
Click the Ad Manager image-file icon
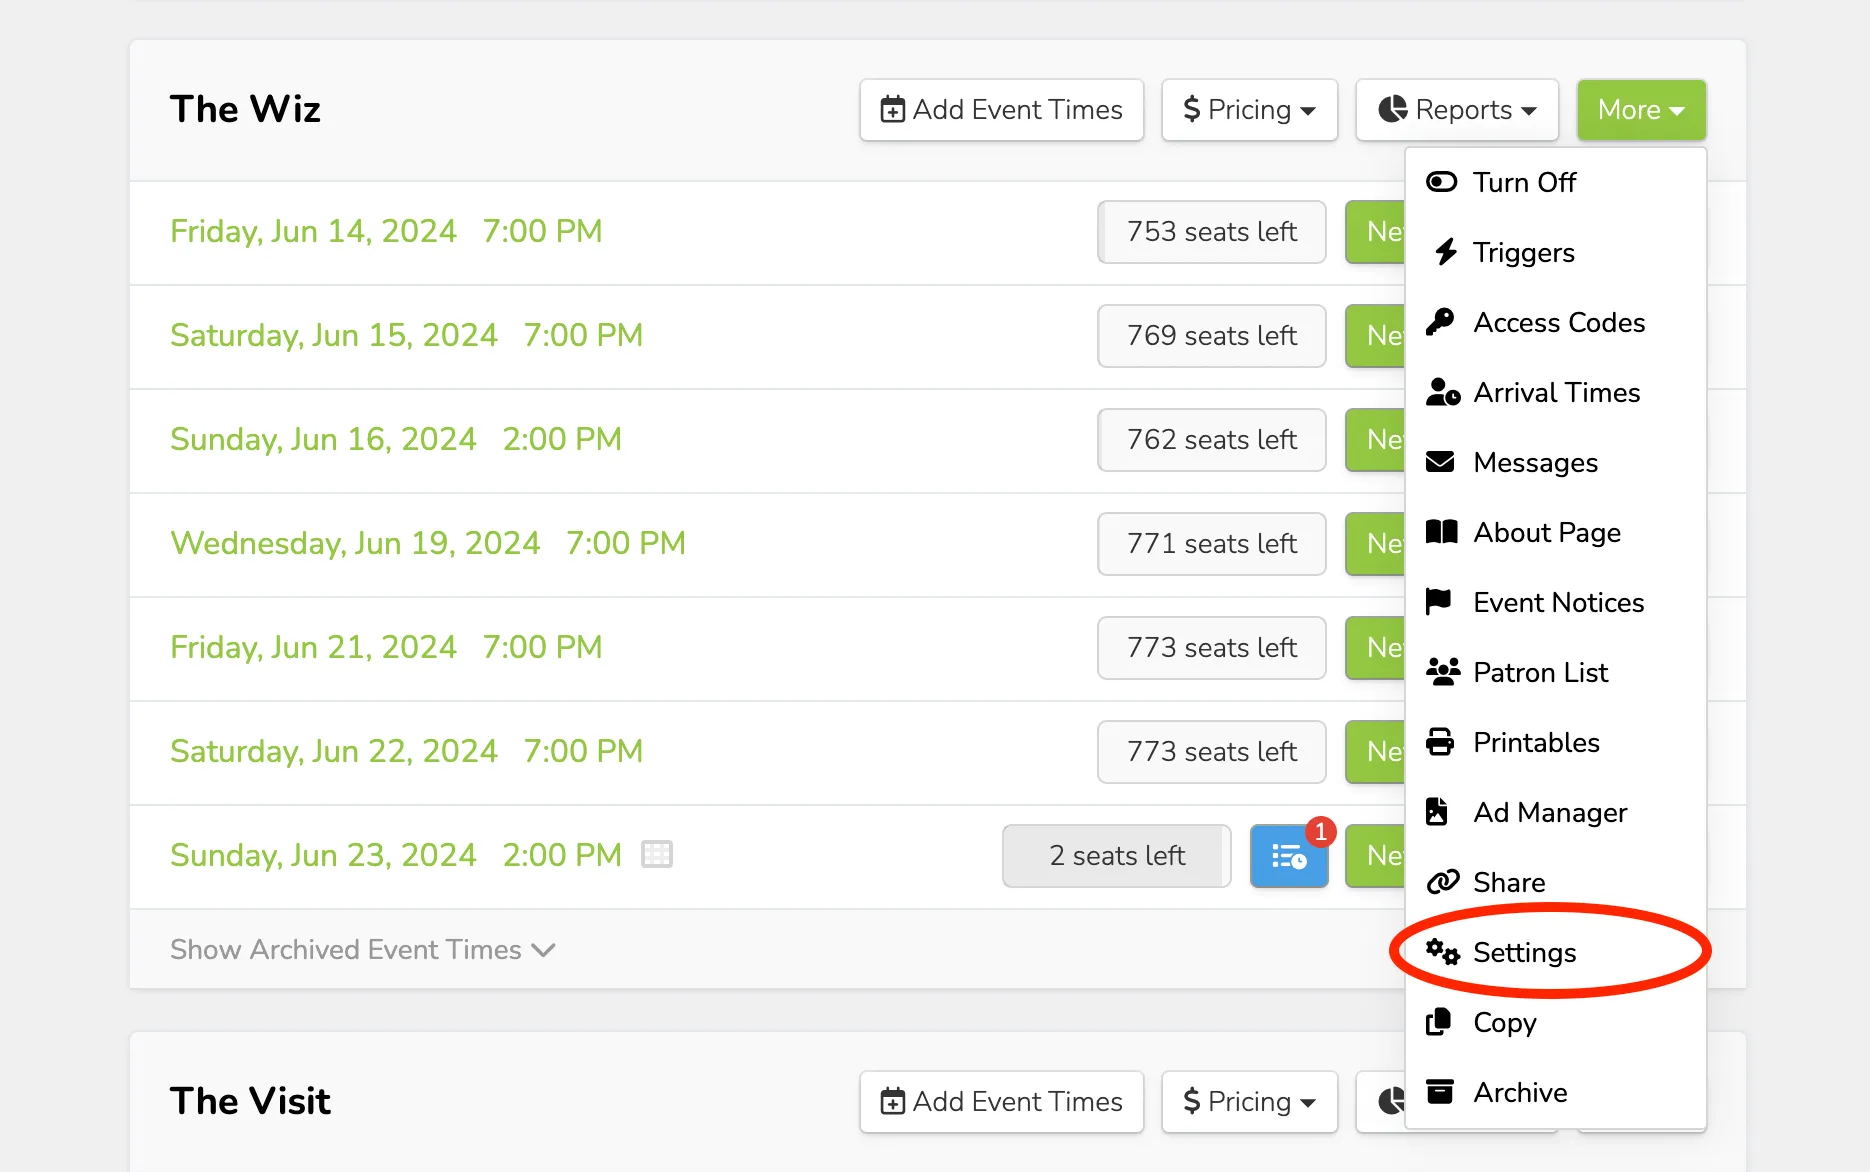(x=1437, y=812)
